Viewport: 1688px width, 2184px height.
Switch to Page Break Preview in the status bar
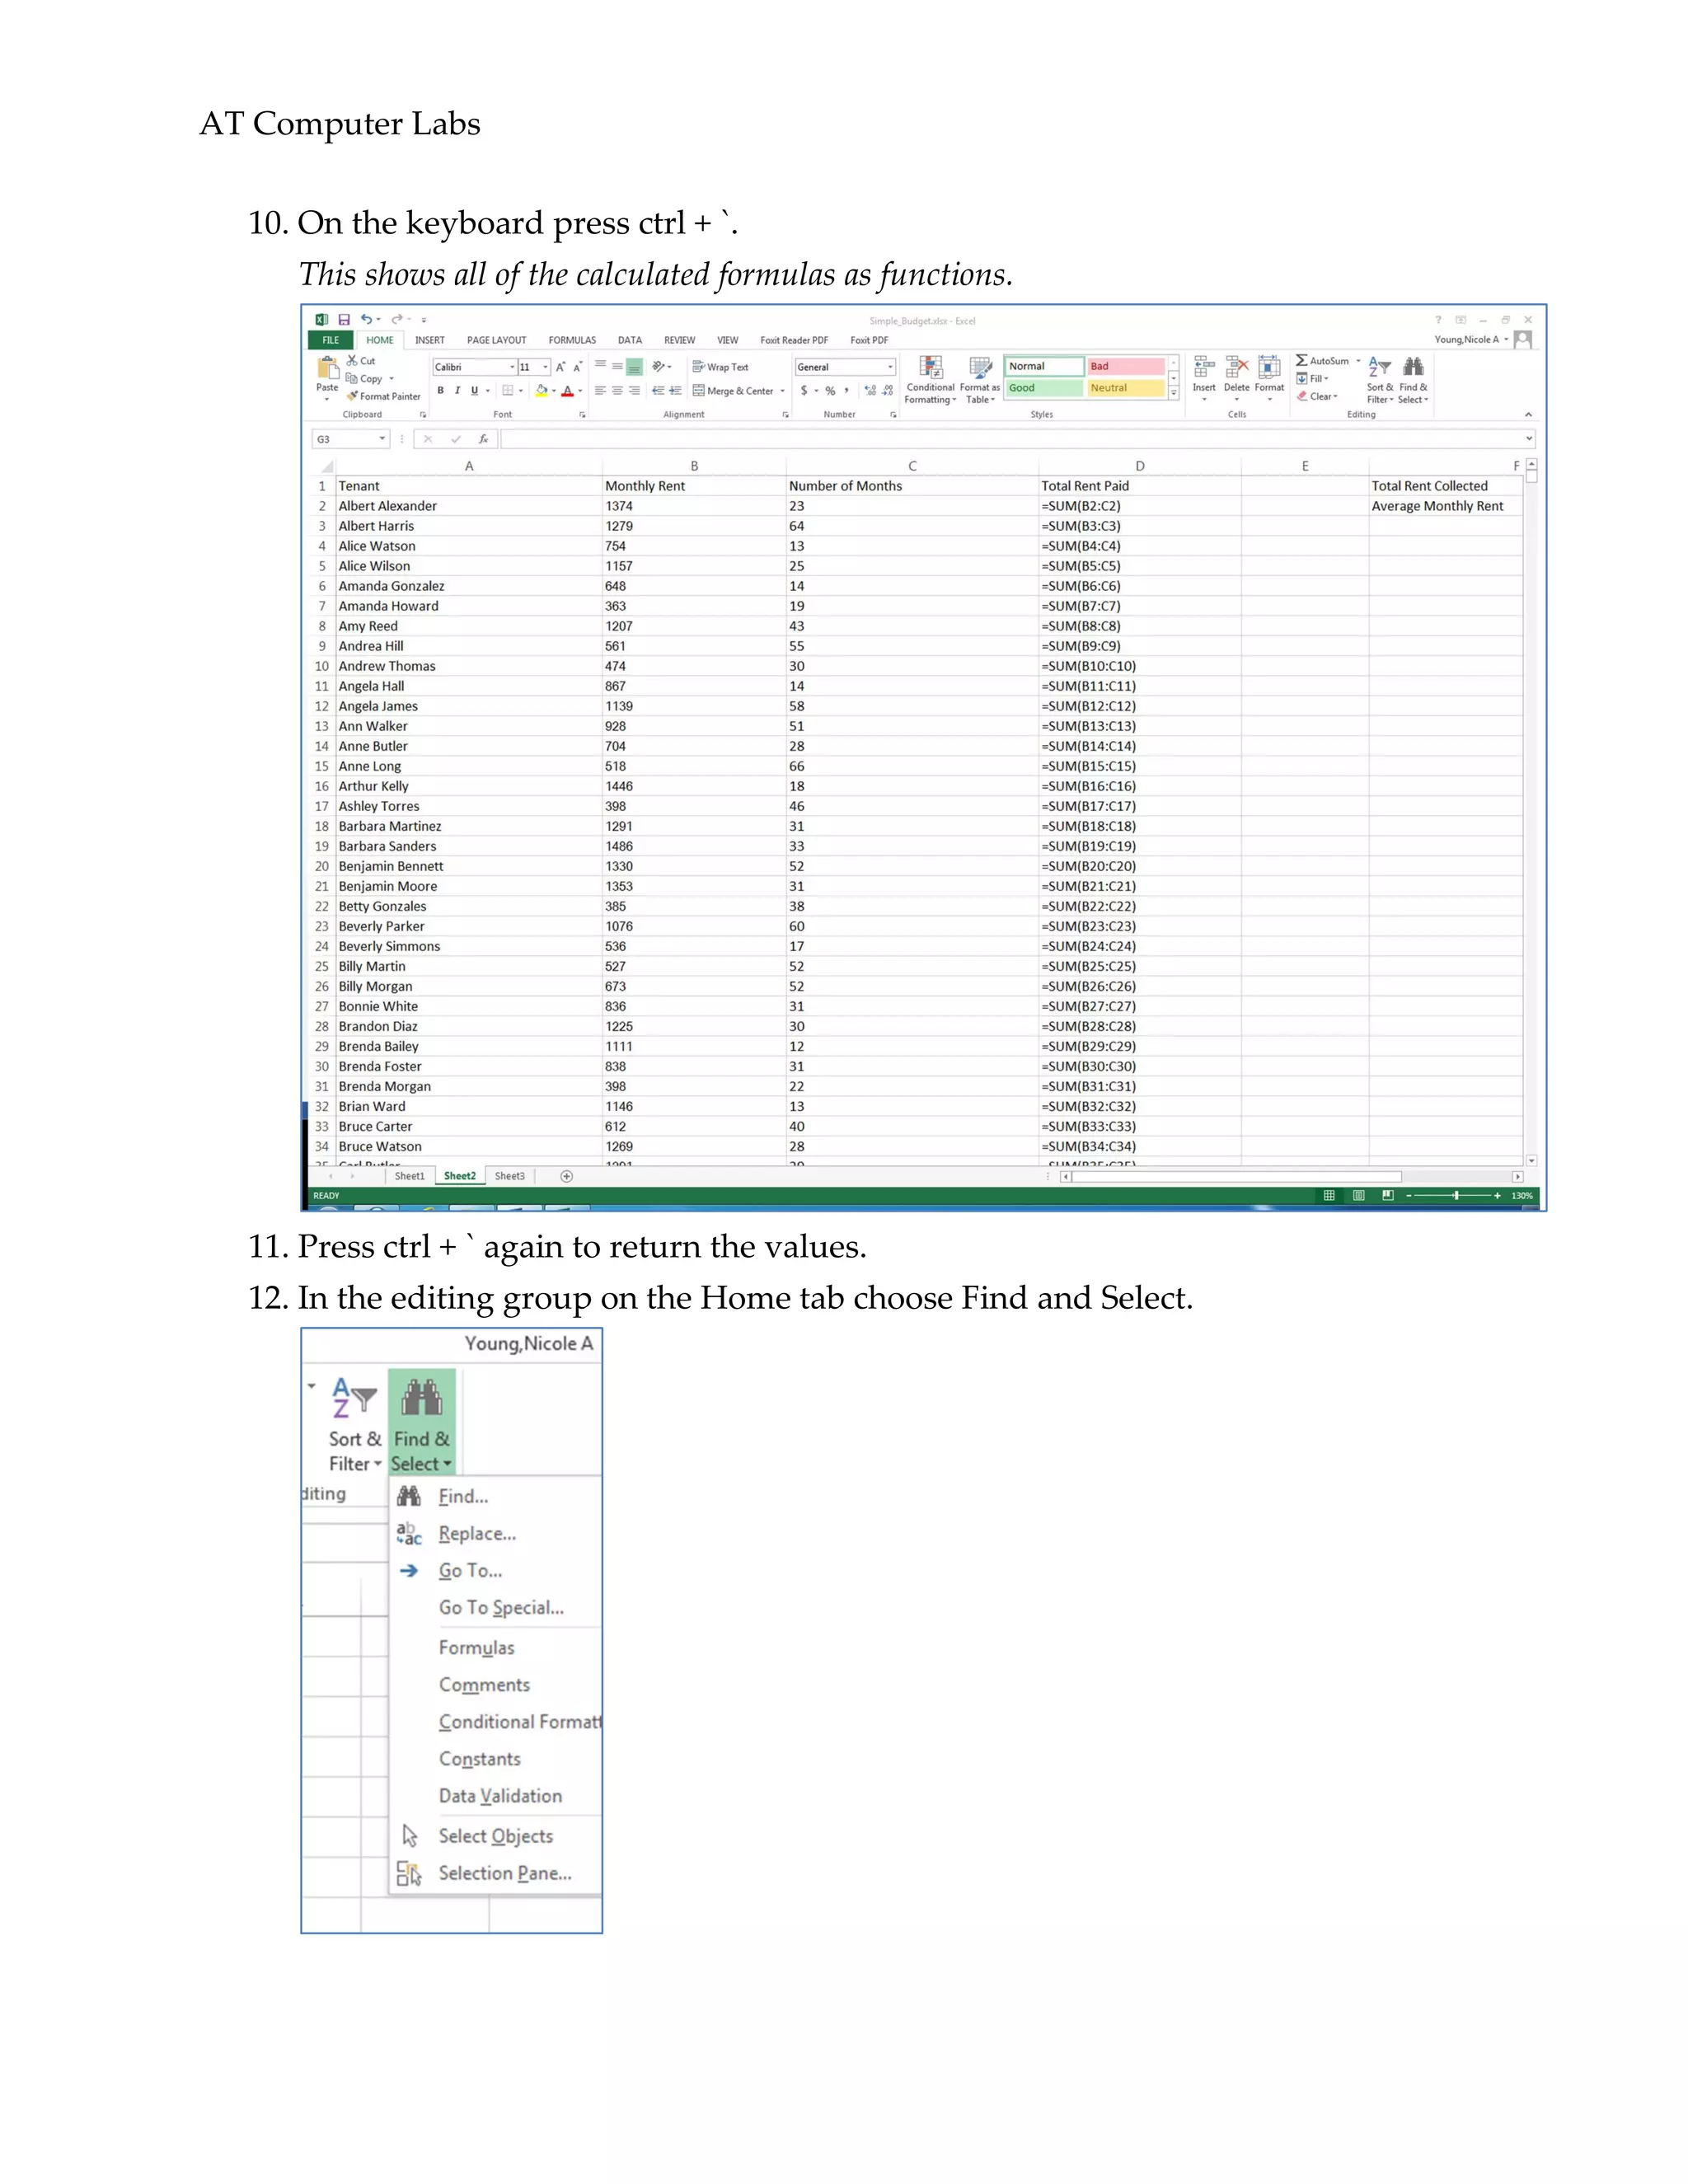(1388, 1195)
